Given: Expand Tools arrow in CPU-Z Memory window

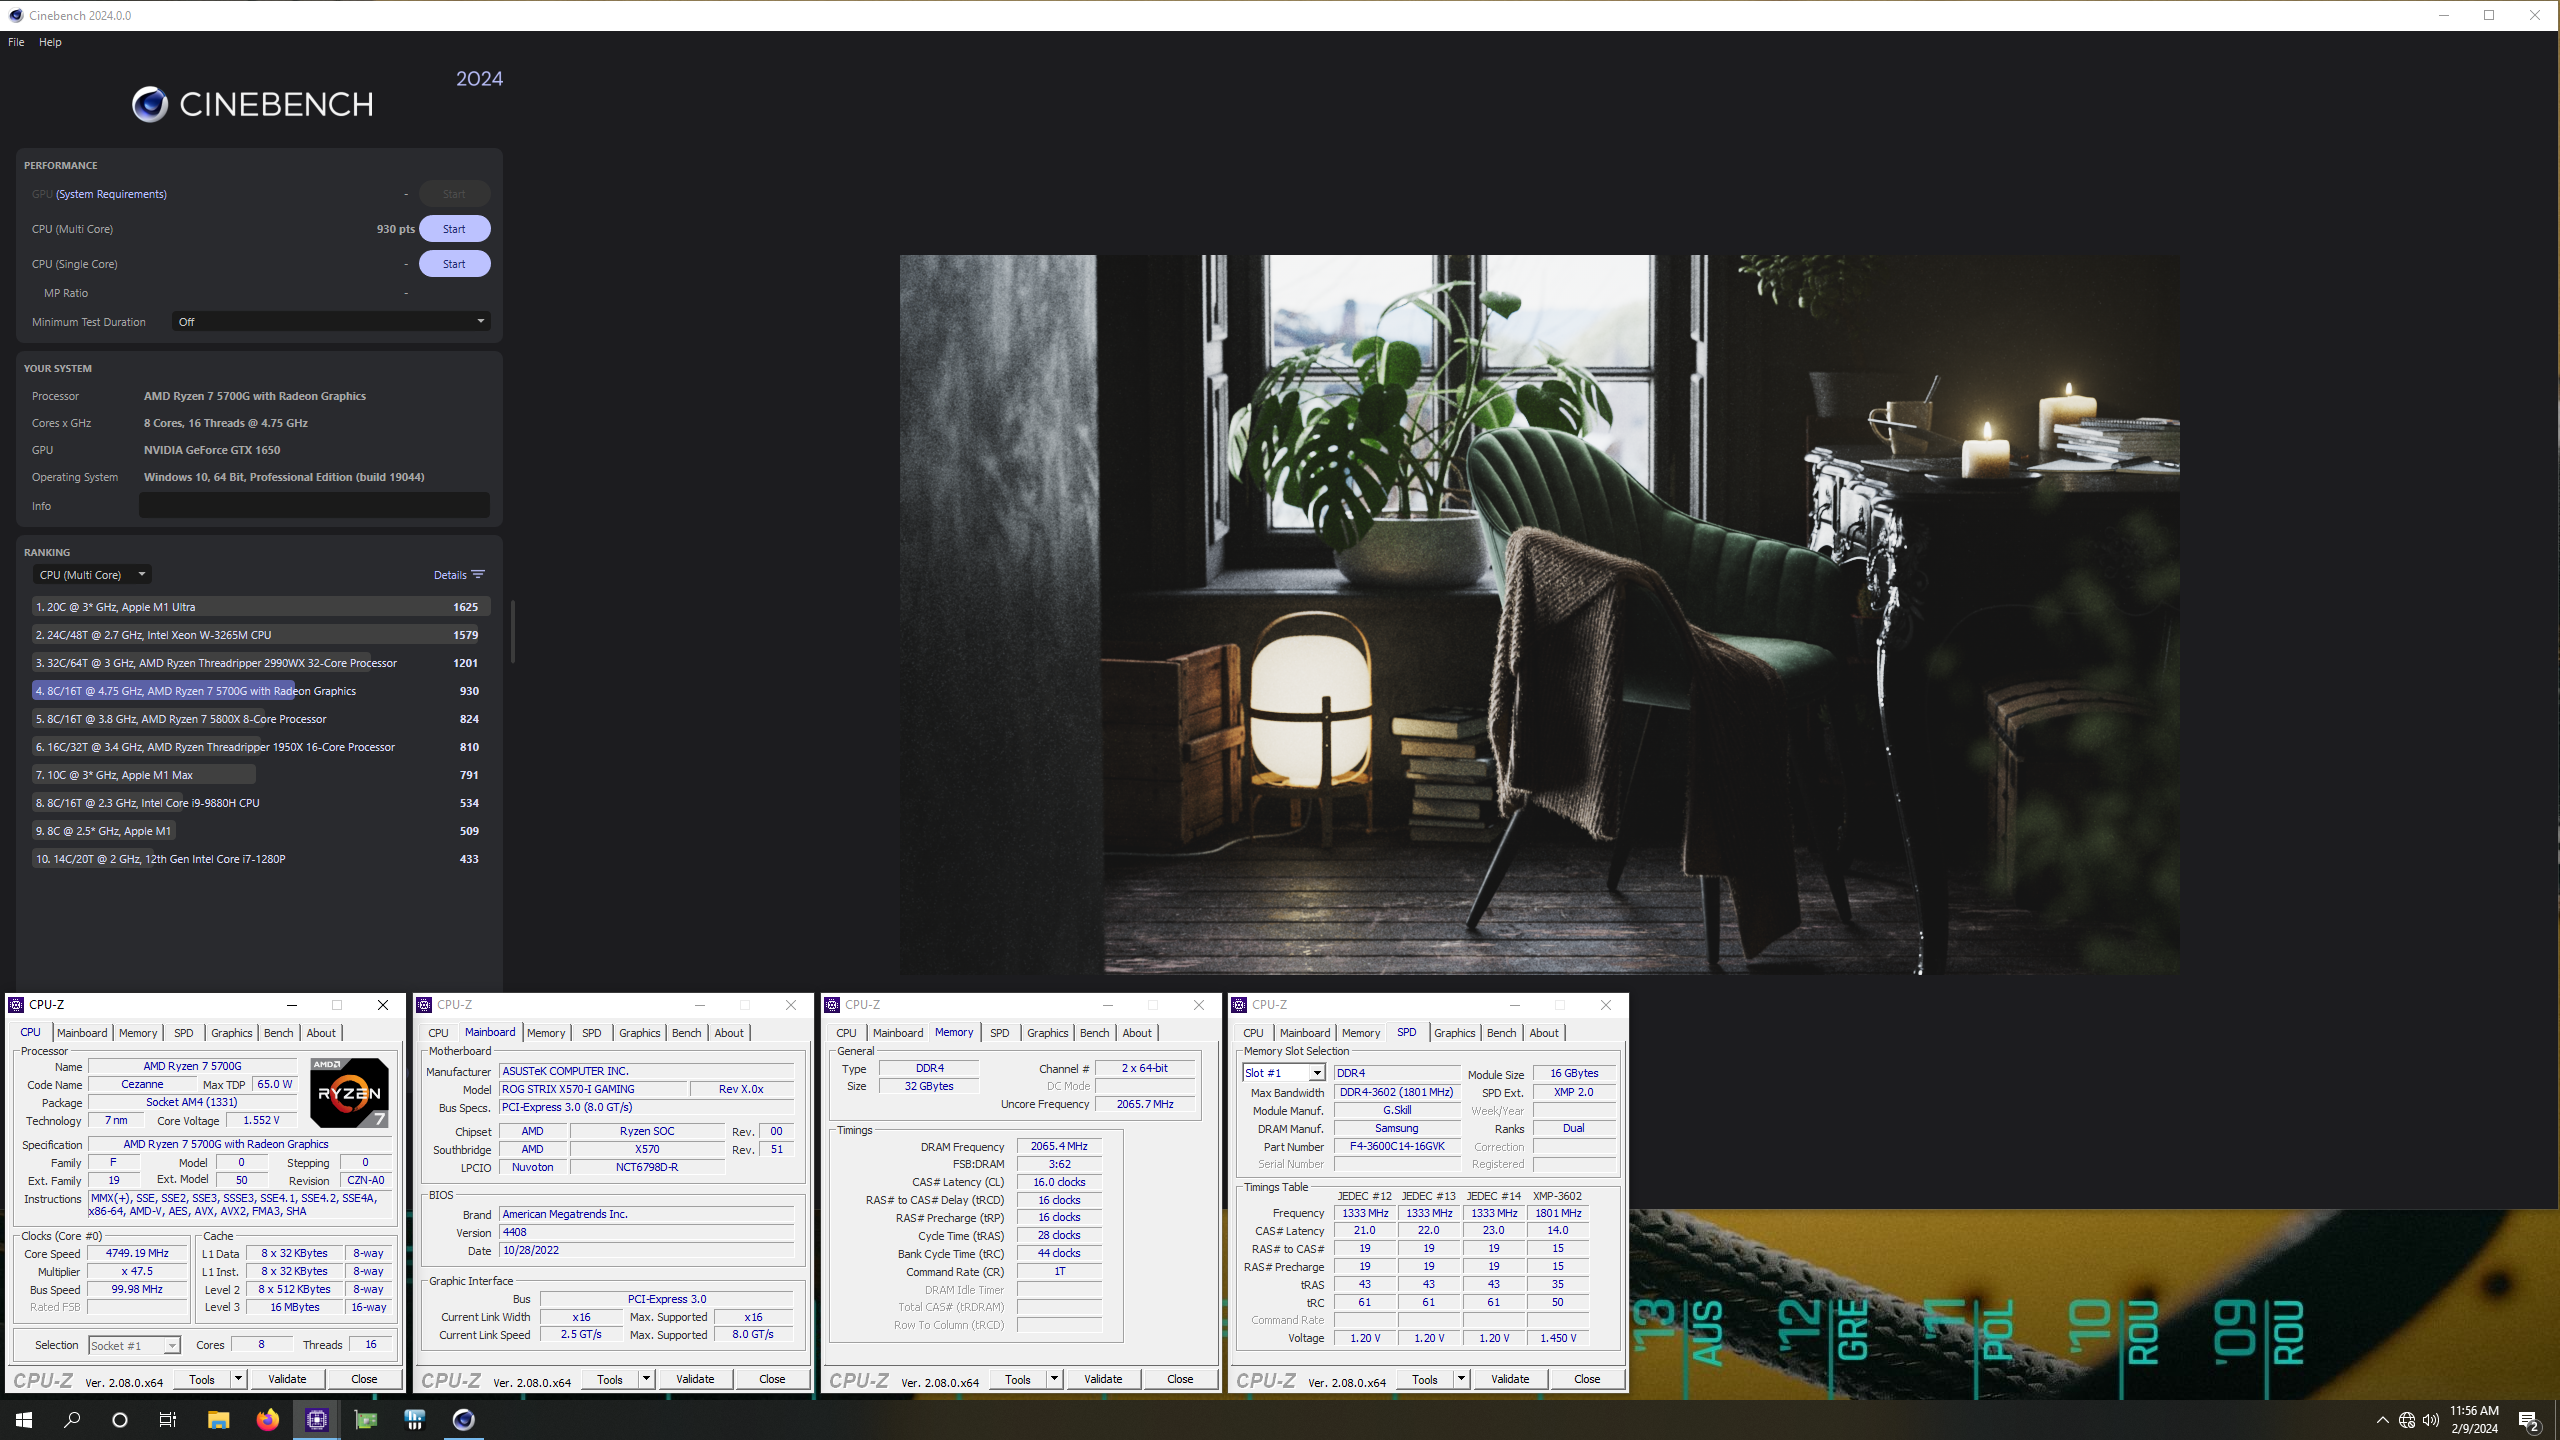Looking at the screenshot, I should tap(1054, 1379).
